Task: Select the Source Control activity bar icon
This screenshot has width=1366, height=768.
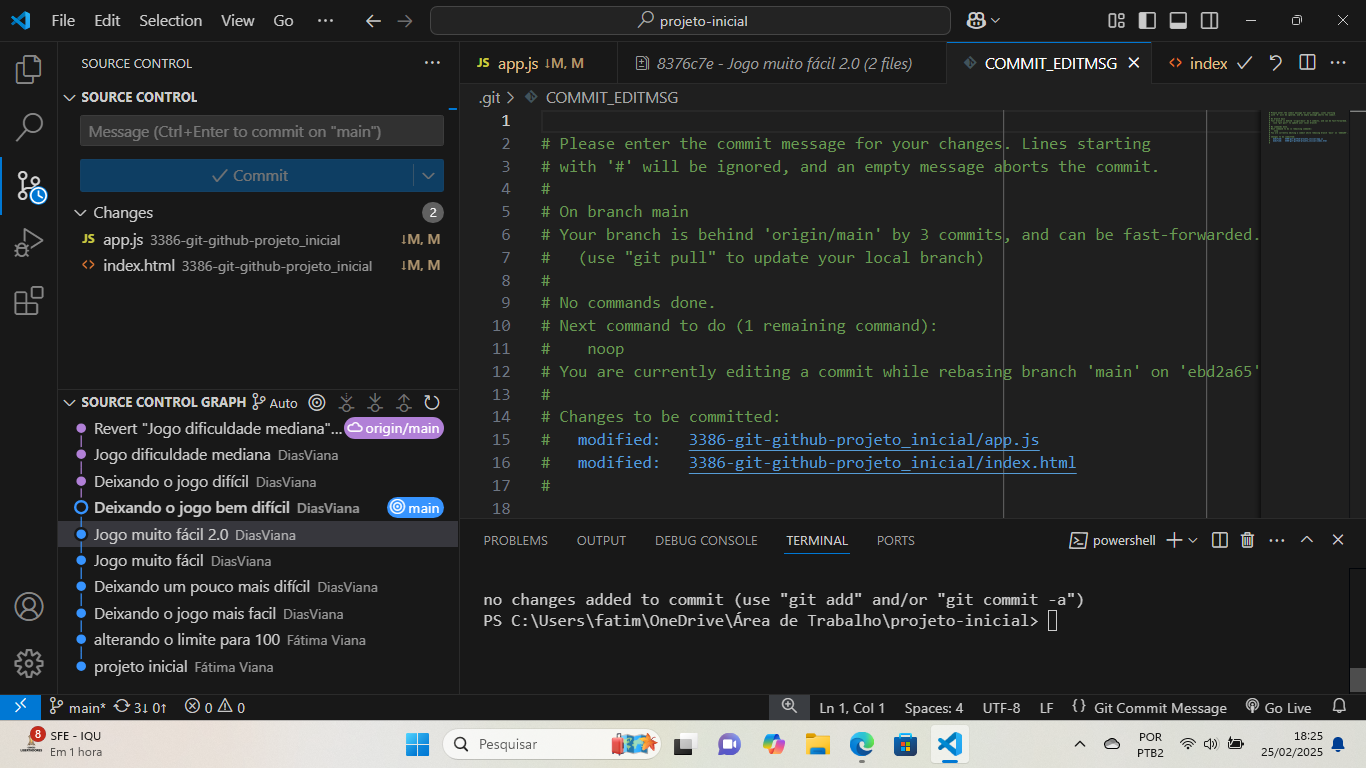Action: pyautogui.click(x=29, y=185)
